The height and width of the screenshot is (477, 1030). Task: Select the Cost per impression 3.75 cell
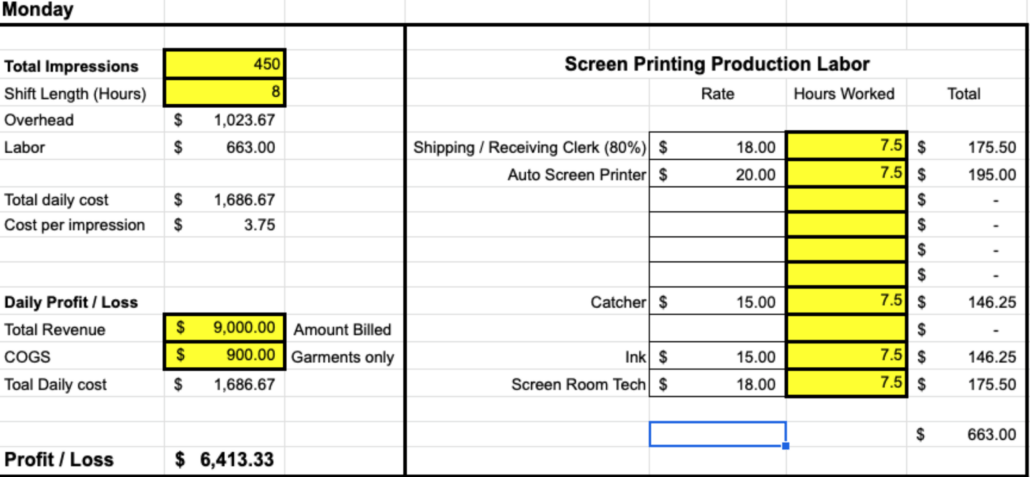pos(225,225)
